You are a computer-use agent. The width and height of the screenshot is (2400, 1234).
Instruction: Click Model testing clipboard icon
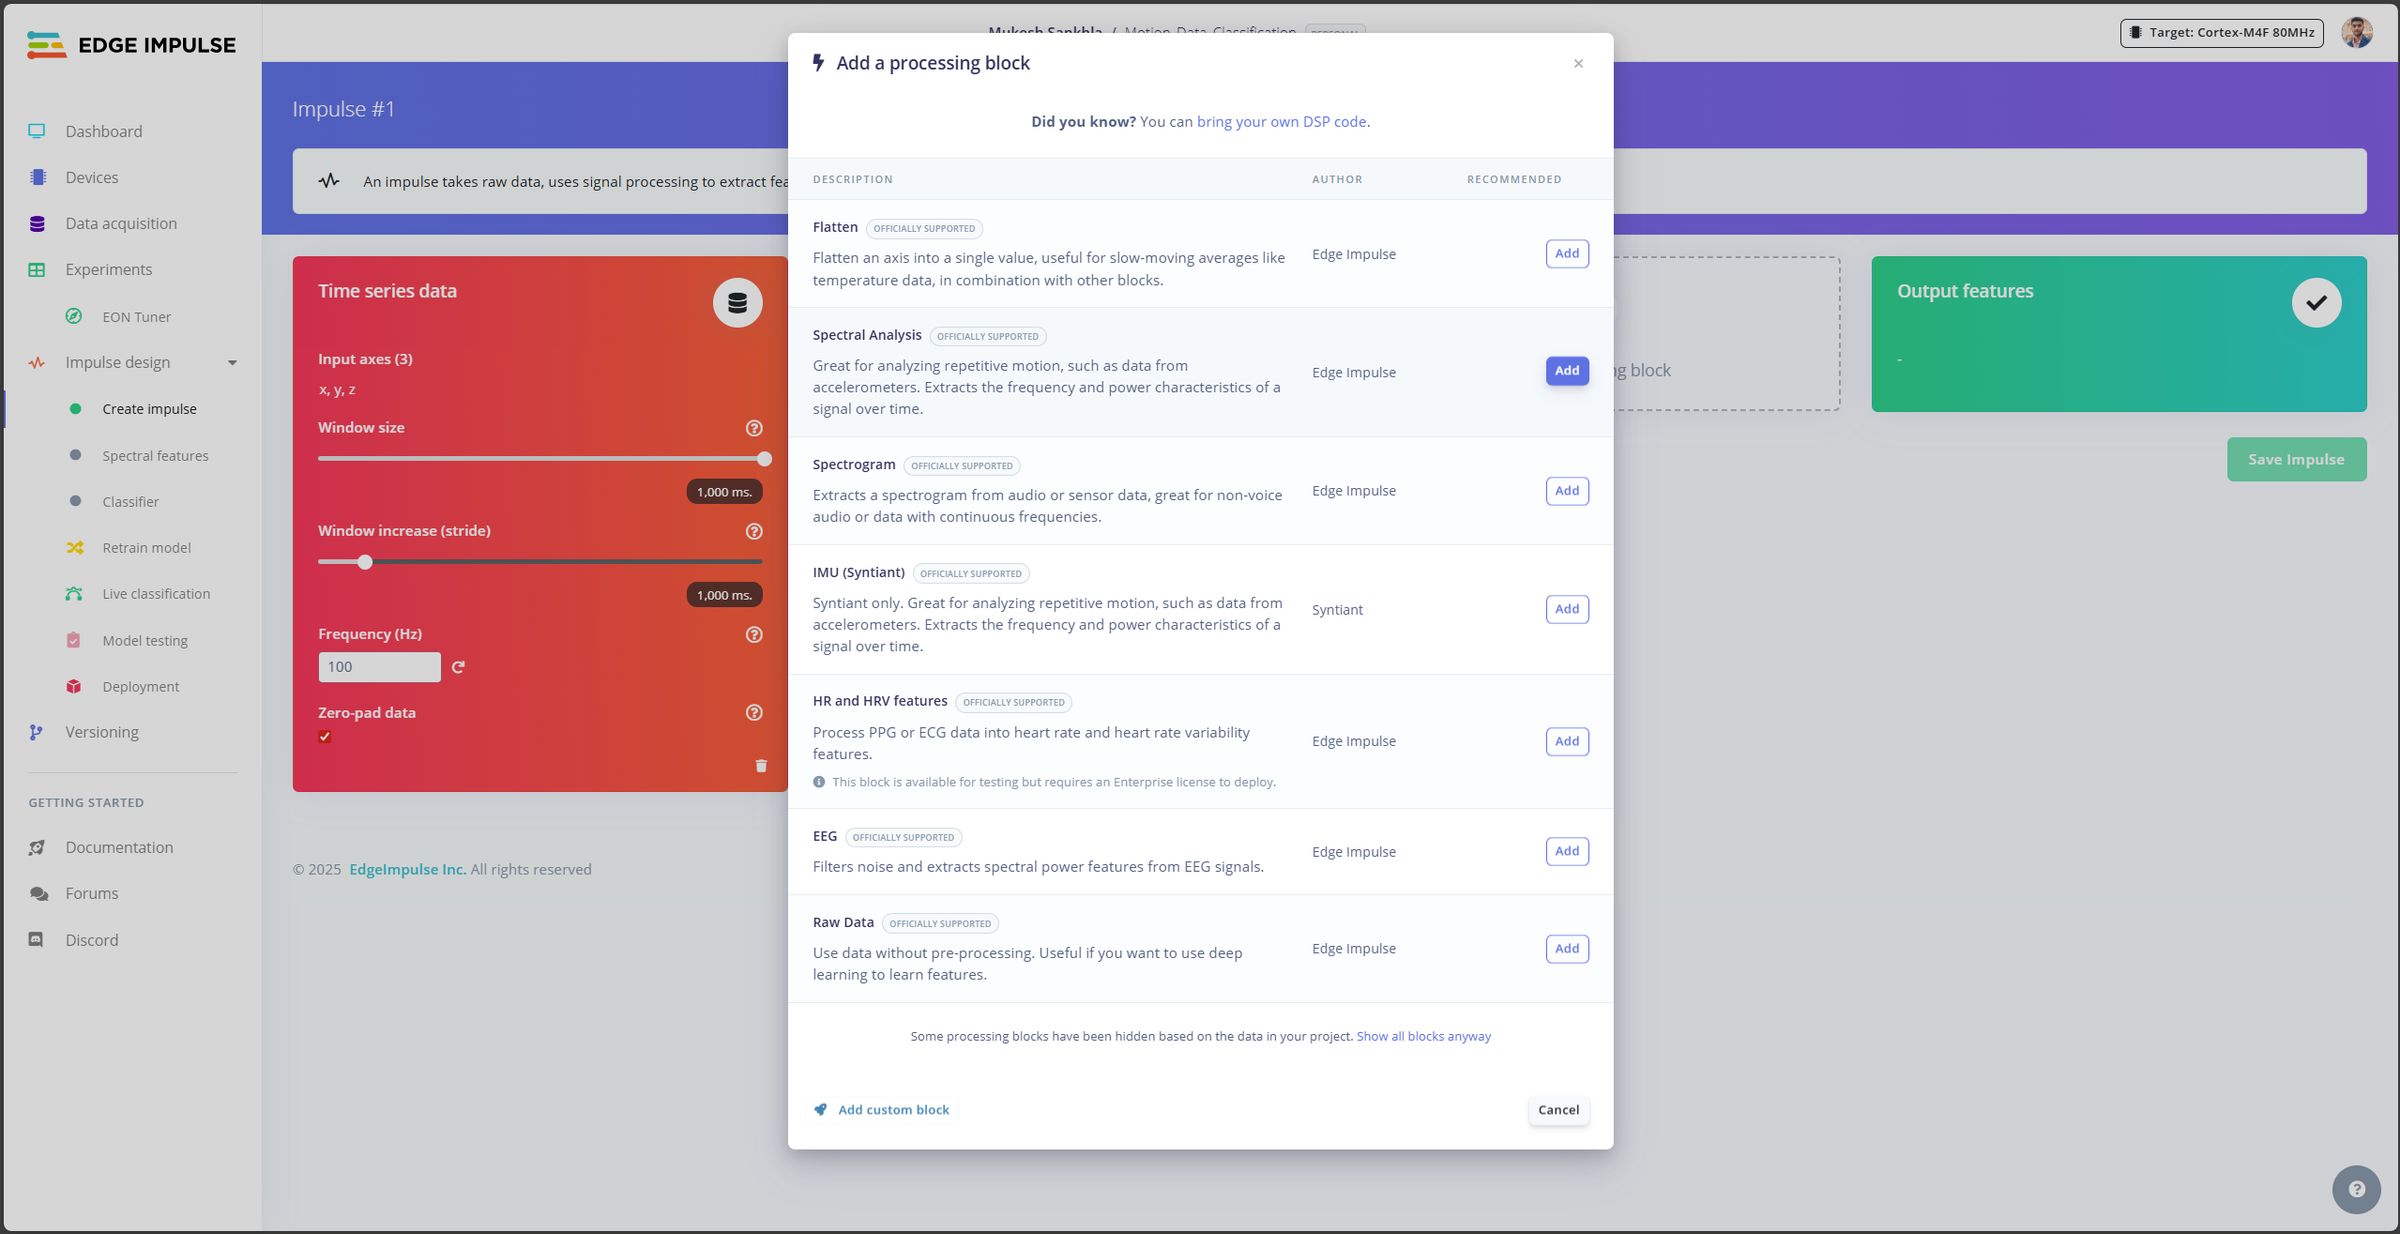click(x=74, y=640)
